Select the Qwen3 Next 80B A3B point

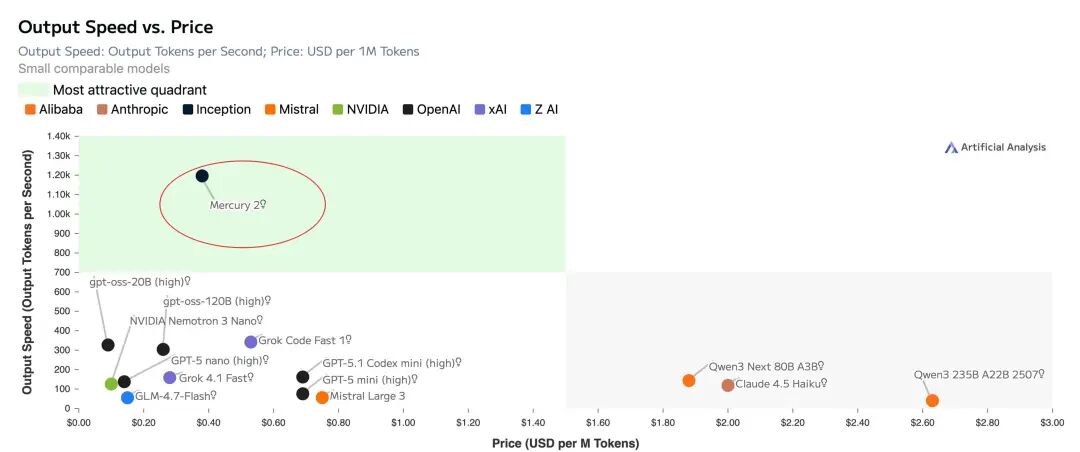pyautogui.click(x=689, y=380)
